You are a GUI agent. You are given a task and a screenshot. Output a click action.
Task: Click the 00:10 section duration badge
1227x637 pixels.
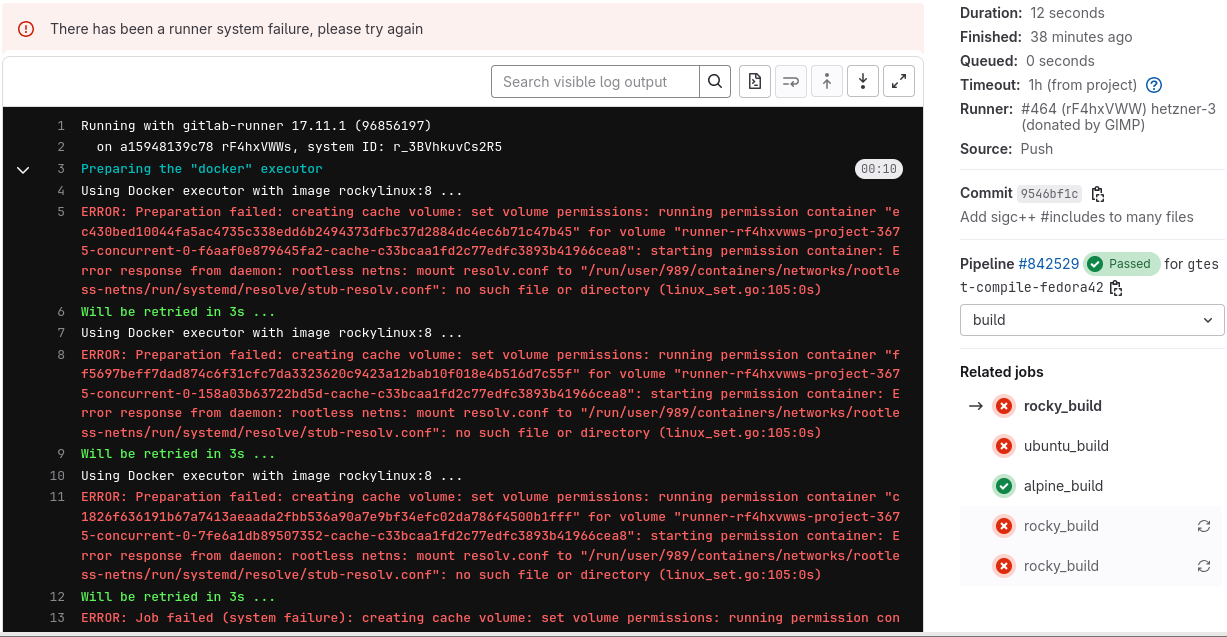click(879, 169)
